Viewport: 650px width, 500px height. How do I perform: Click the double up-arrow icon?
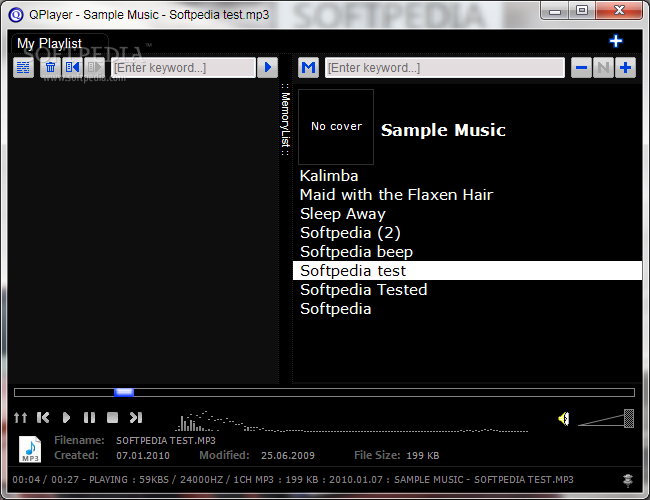tap(20, 417)
